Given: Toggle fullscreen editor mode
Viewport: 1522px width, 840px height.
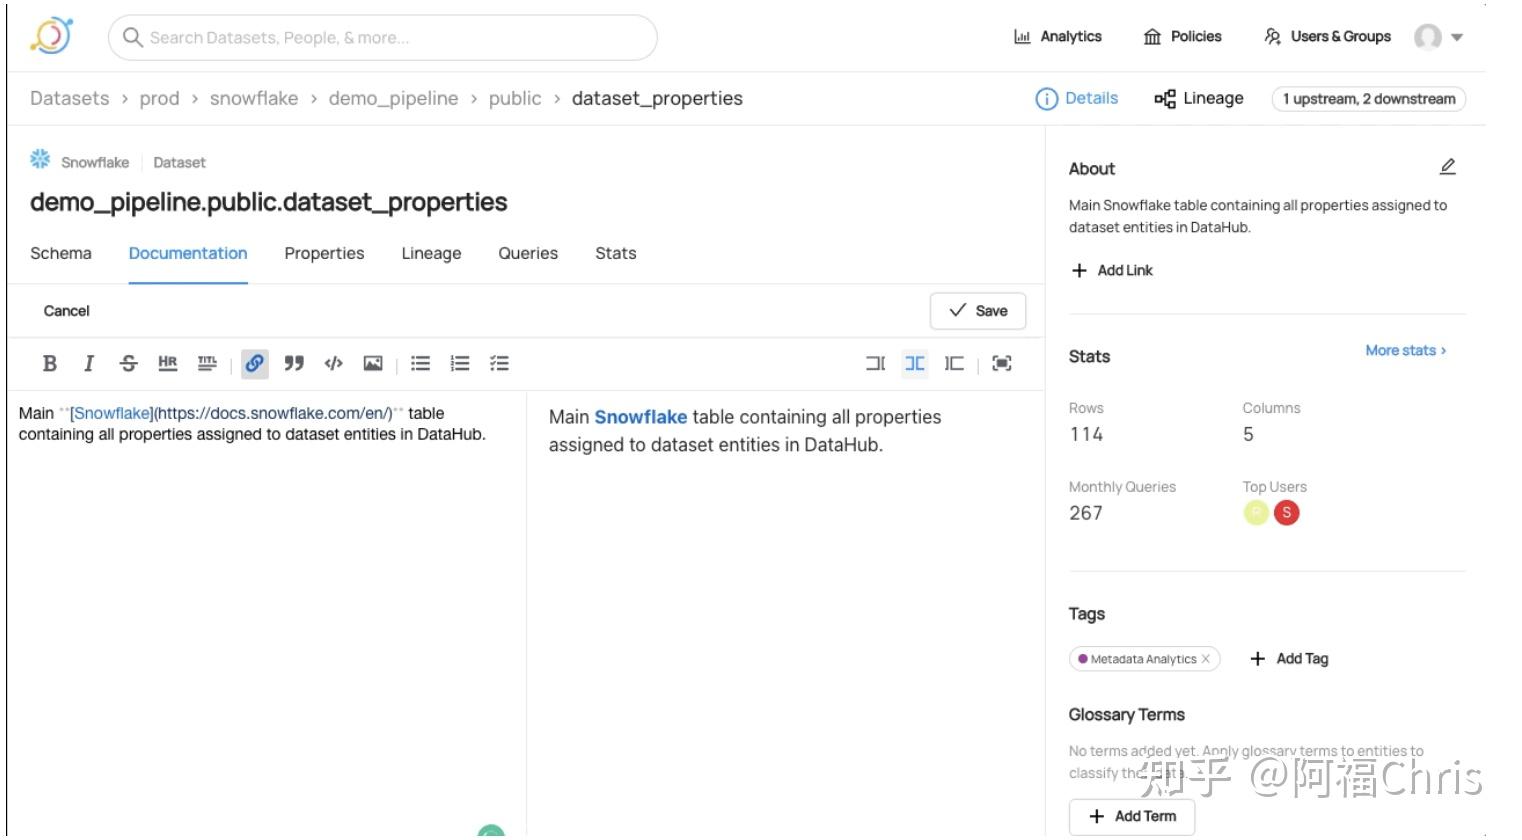Looking at the screenshot, I should click(1001, 364).
